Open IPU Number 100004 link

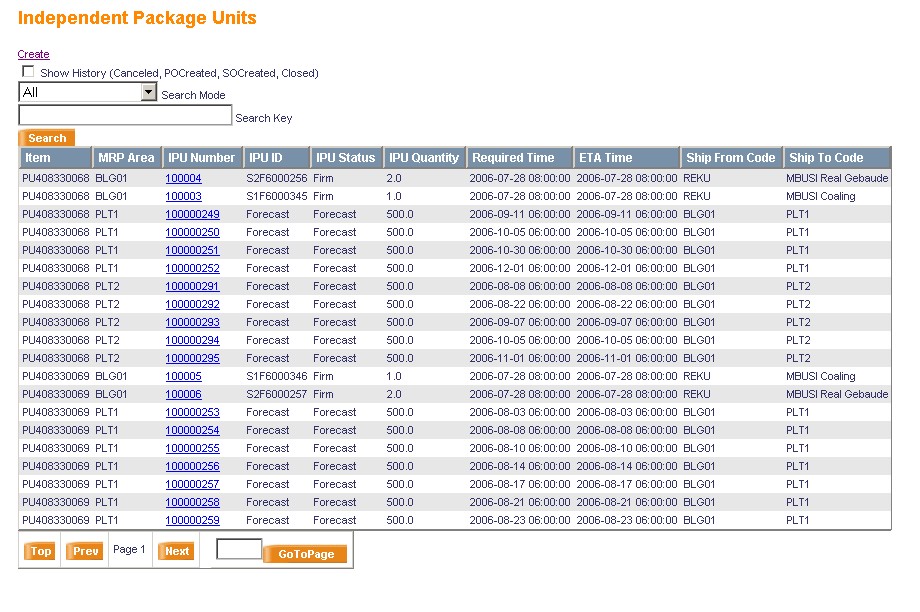(x=183, y=178)
